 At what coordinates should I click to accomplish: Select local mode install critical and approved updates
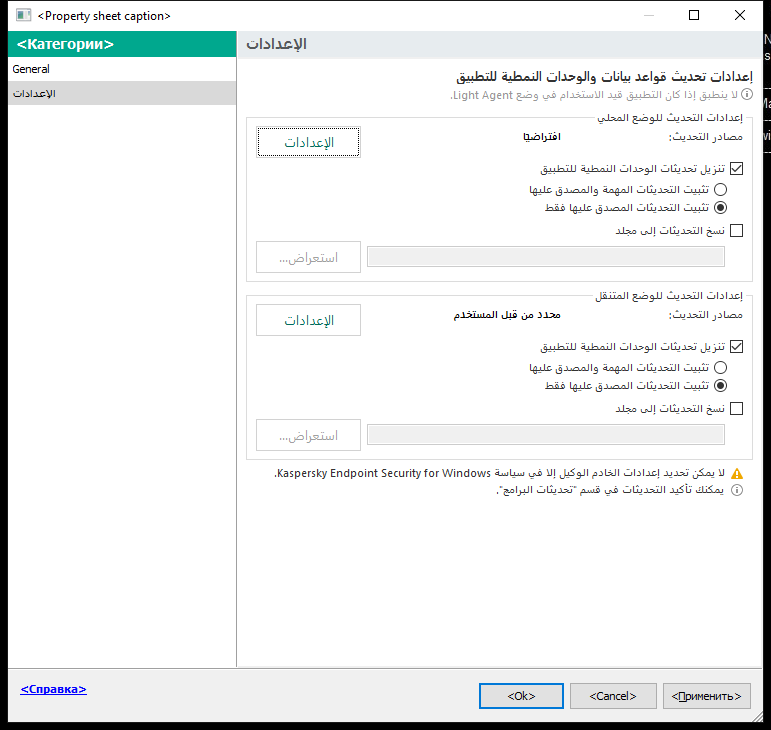tap(720, 189)
